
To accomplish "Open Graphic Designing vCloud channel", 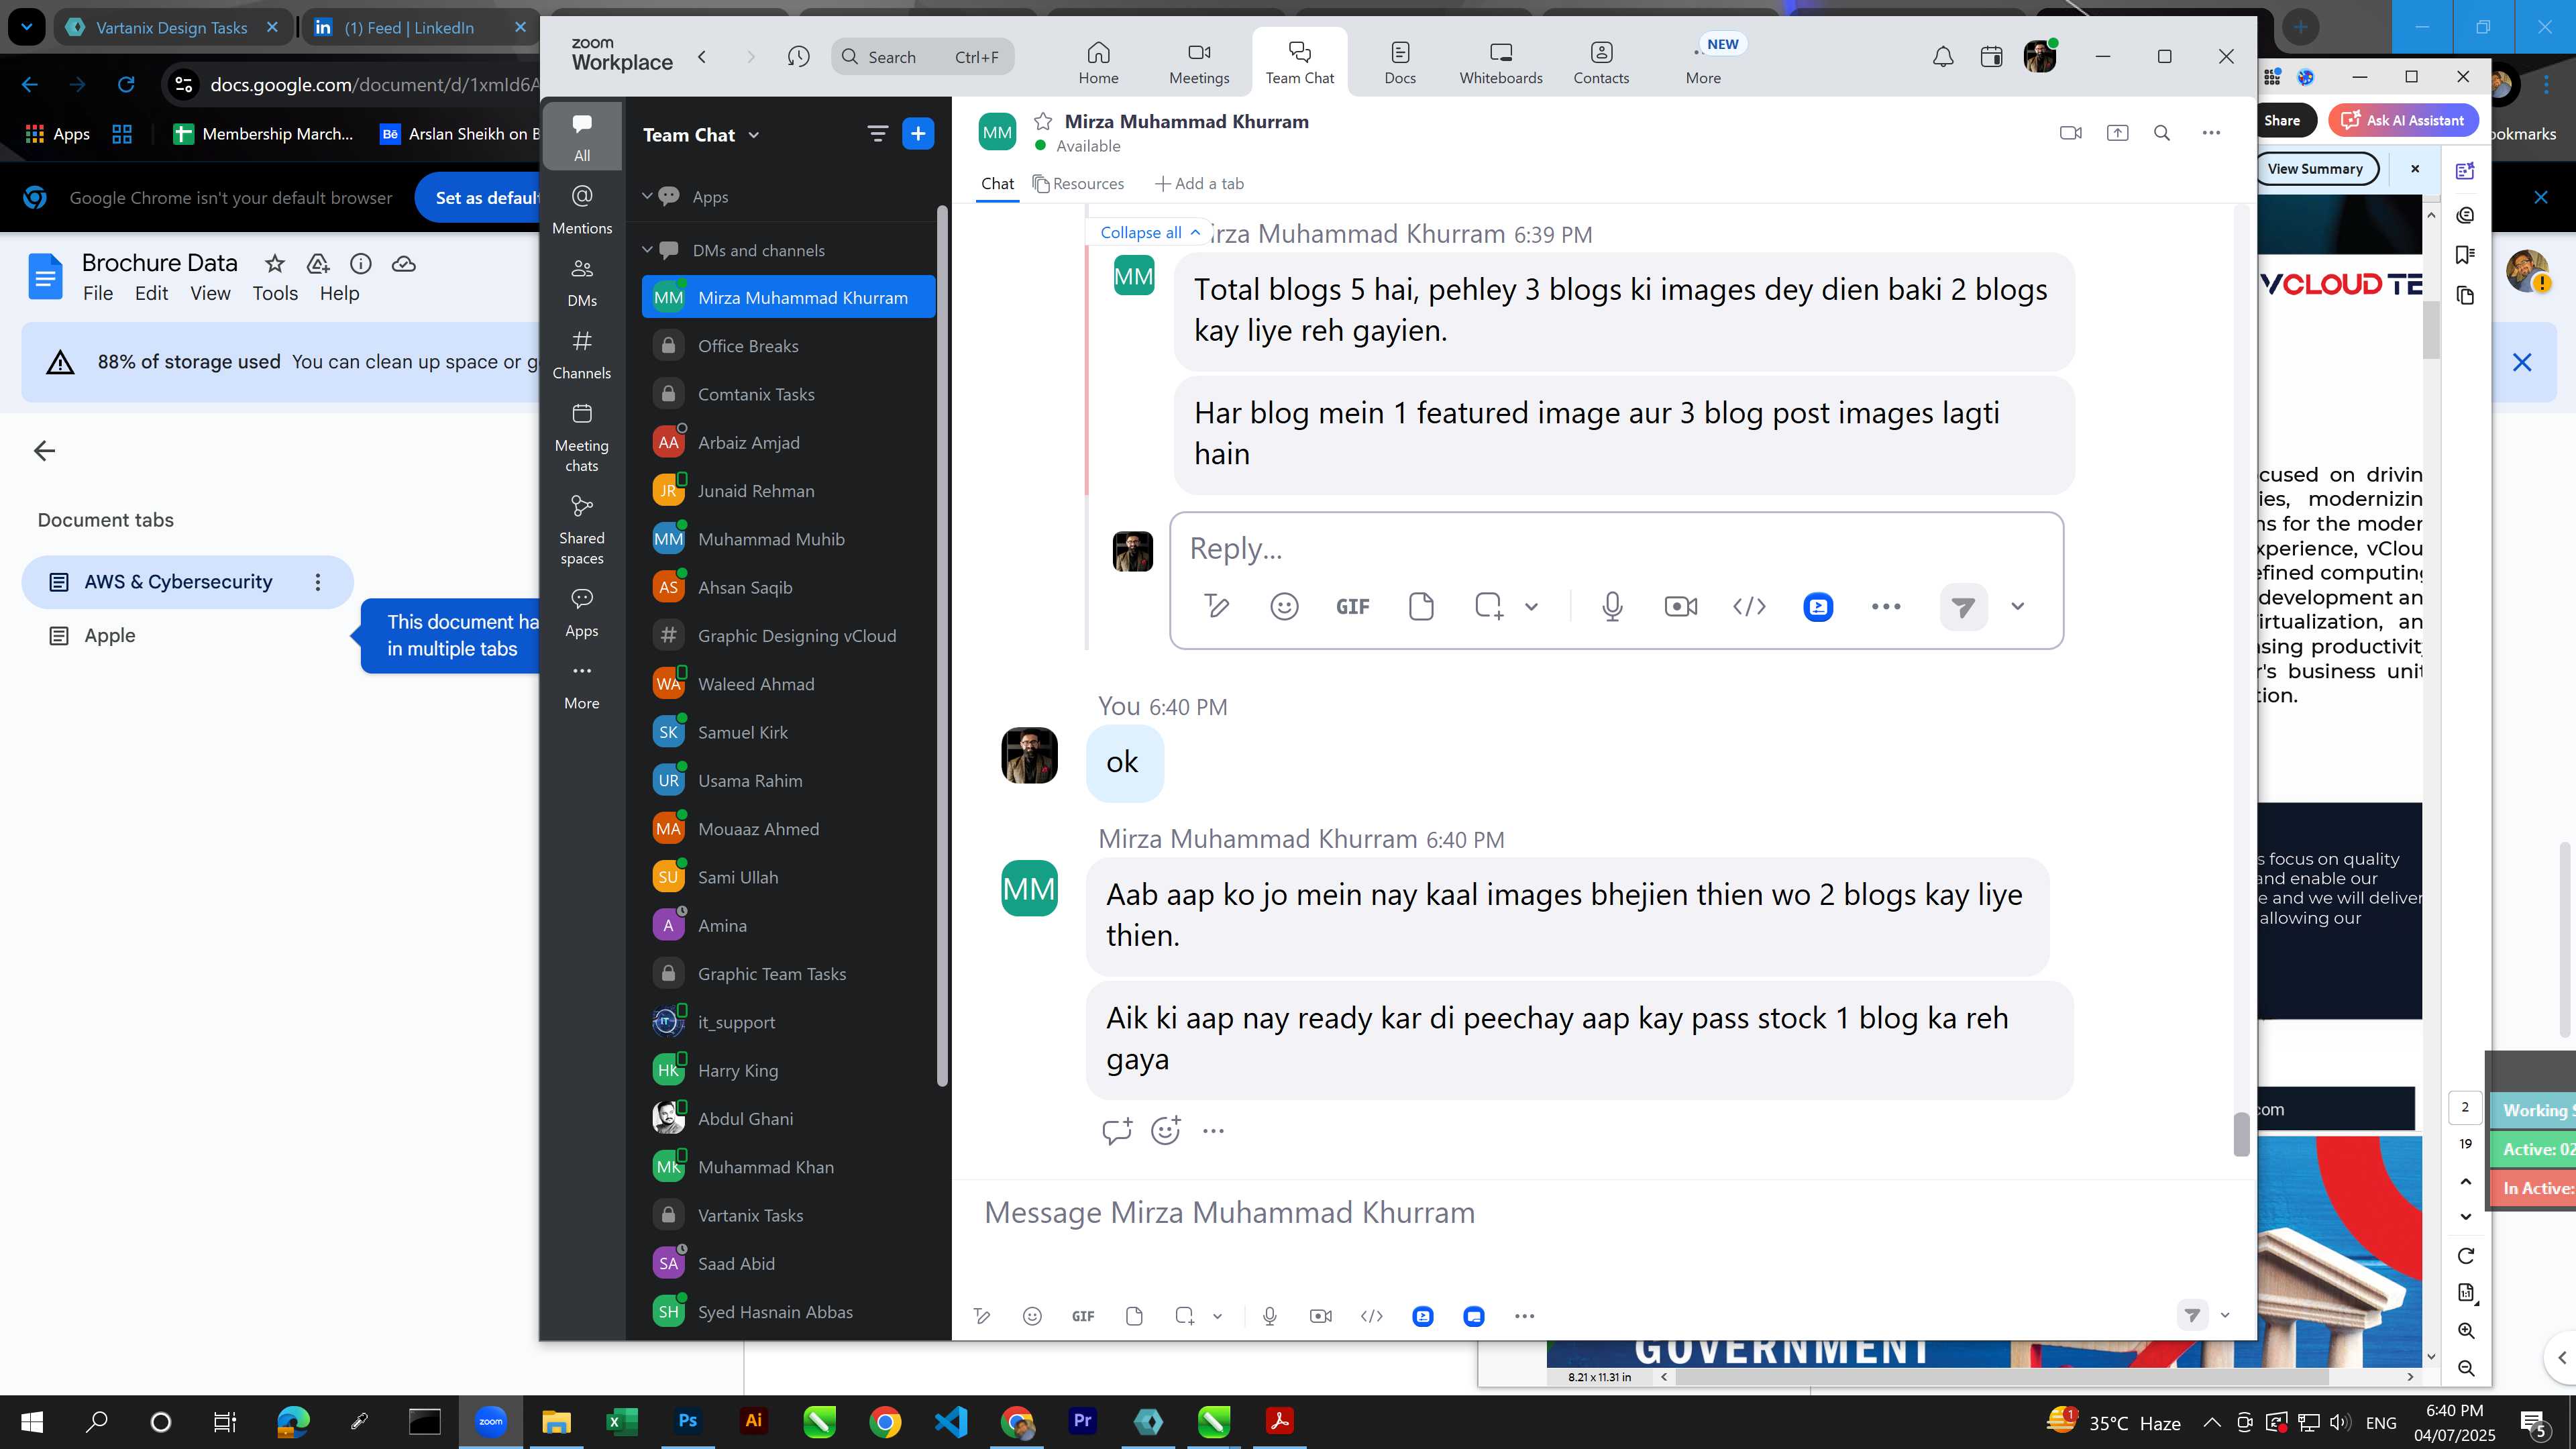I will pyautogui.click(x=788, y=635).
